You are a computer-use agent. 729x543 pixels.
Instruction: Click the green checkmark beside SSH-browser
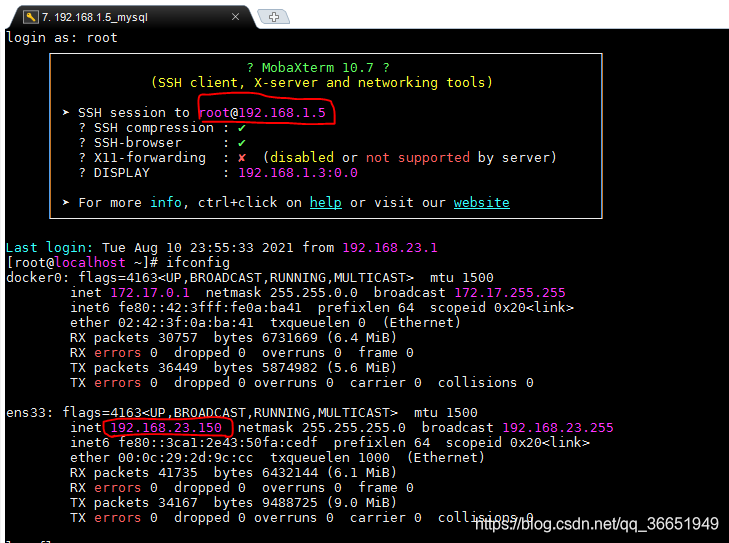pyautogui.click(x=242, y=143)
